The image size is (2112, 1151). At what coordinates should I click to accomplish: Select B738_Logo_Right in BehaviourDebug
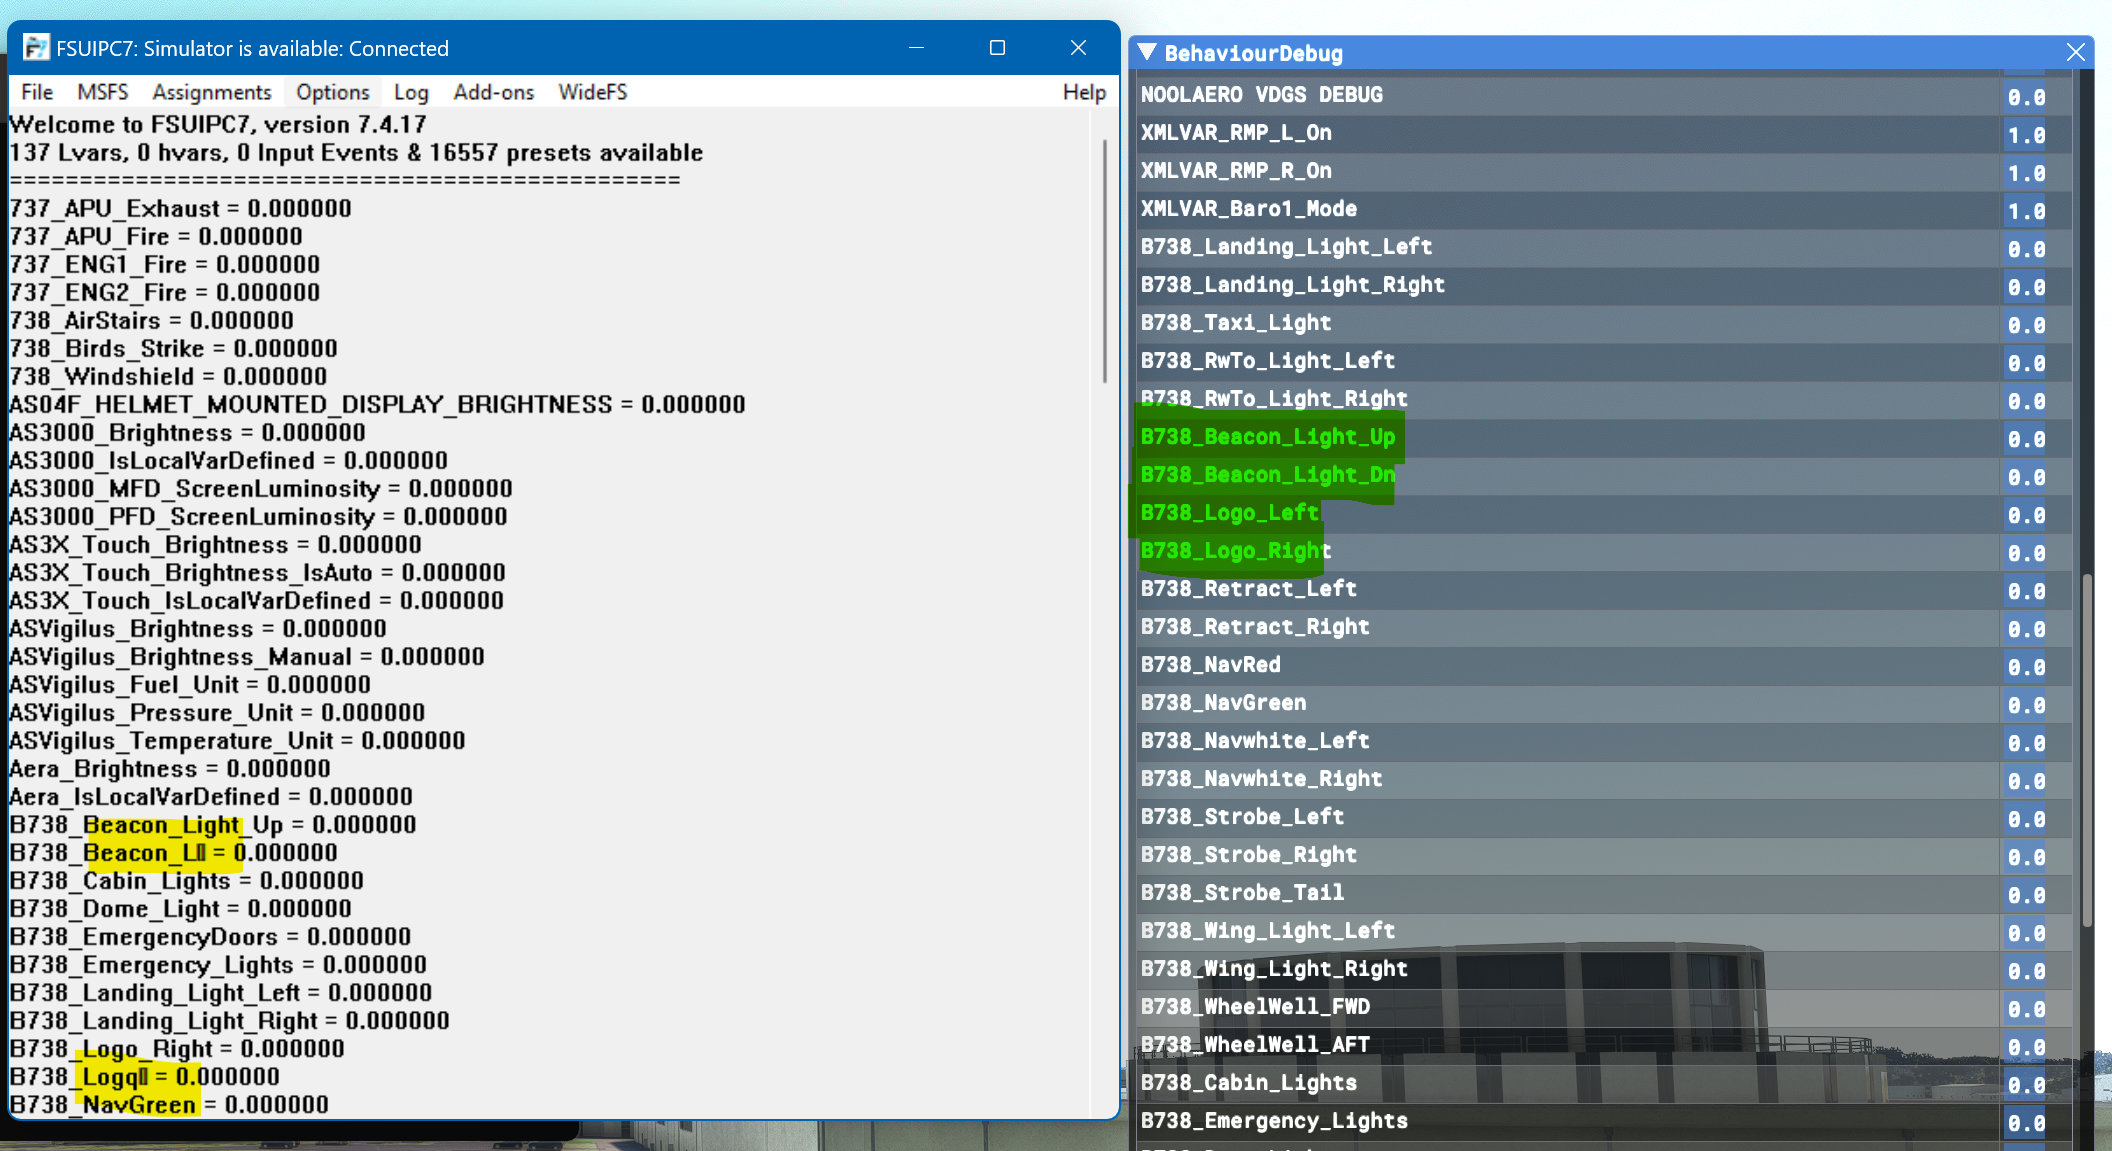click(1605, 551)
